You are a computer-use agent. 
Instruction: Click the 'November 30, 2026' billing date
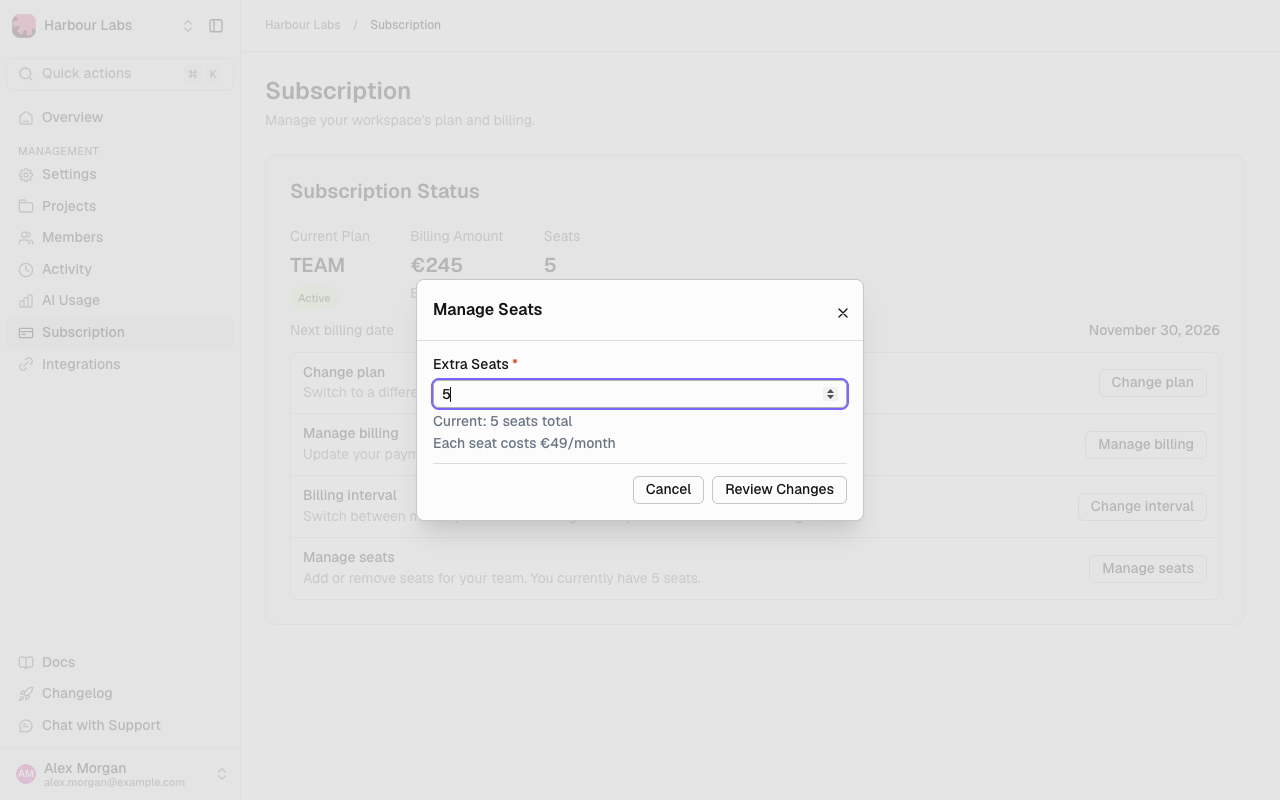click(1154, 331)
